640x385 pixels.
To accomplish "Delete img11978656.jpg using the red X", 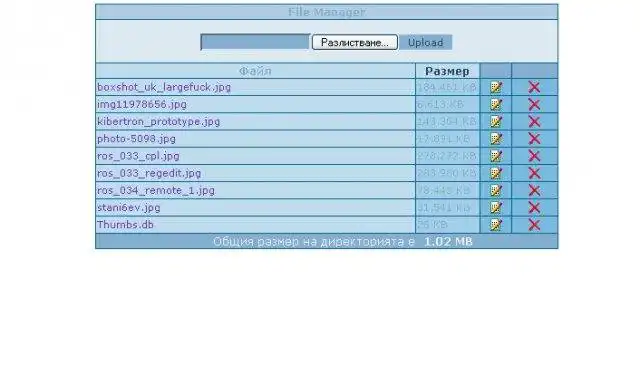I will (534, 104).
